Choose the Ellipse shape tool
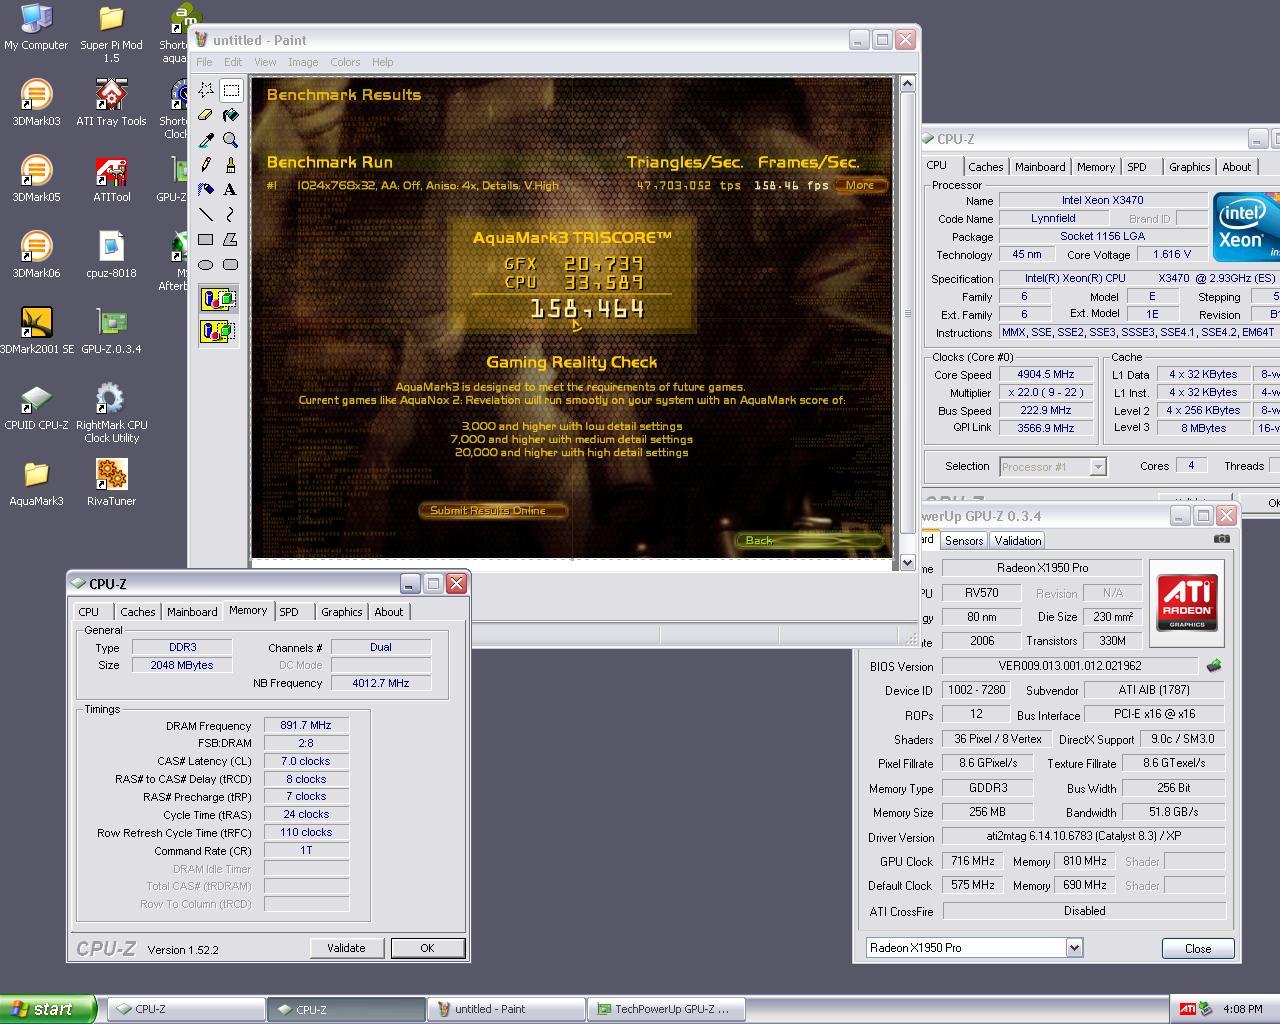The width and height of the screenshot is (1280, 1024). 206,265
